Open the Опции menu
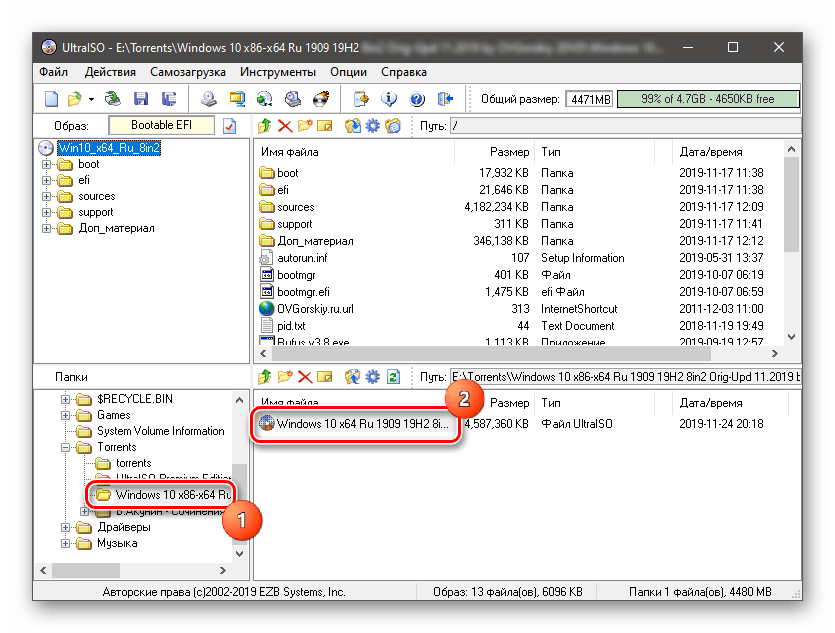Image resolution: width=835 pixels, height=633 pixels. 348,72
